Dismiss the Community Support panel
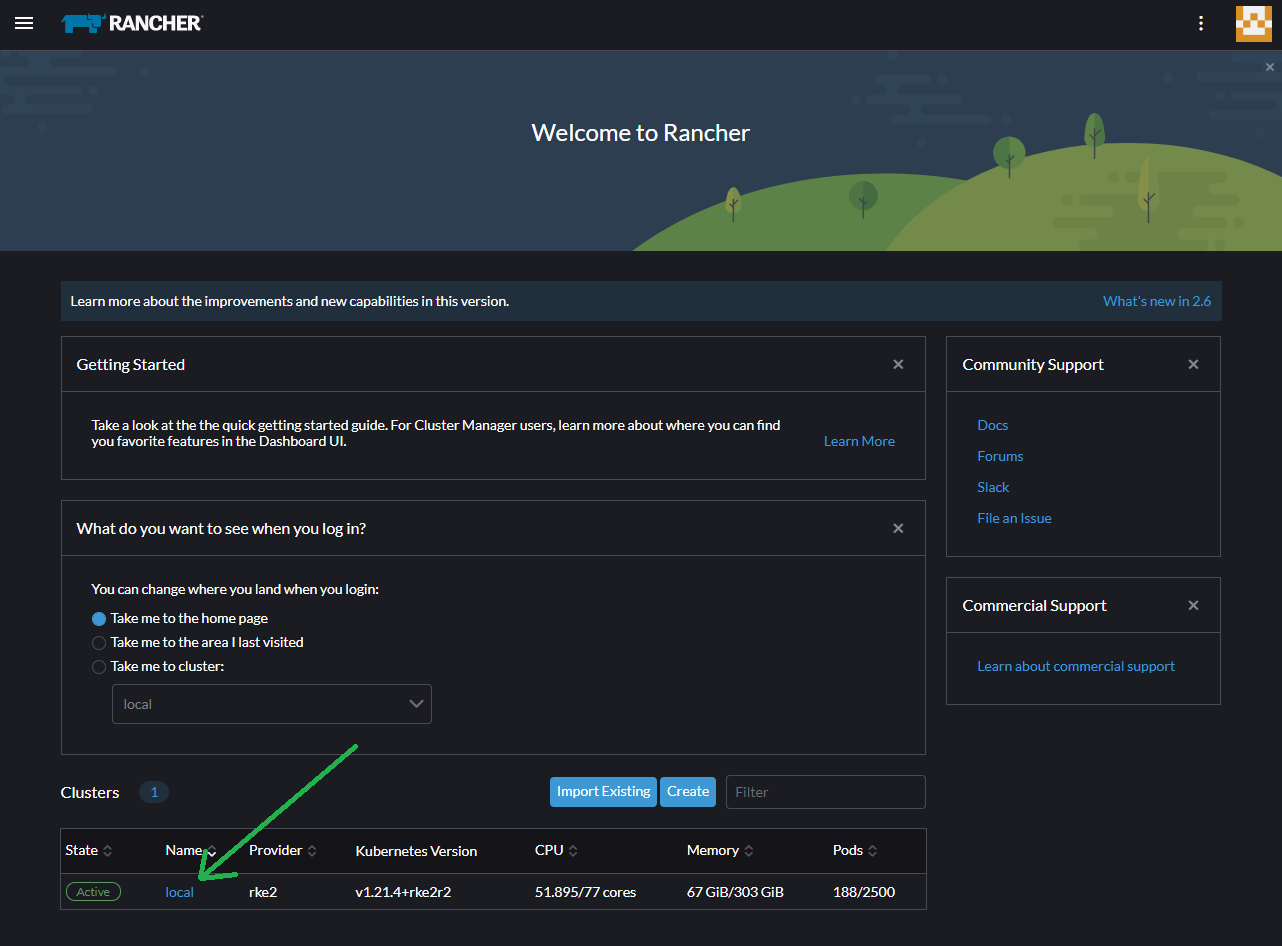The image size is (1282, 946). click(1193, 365)
